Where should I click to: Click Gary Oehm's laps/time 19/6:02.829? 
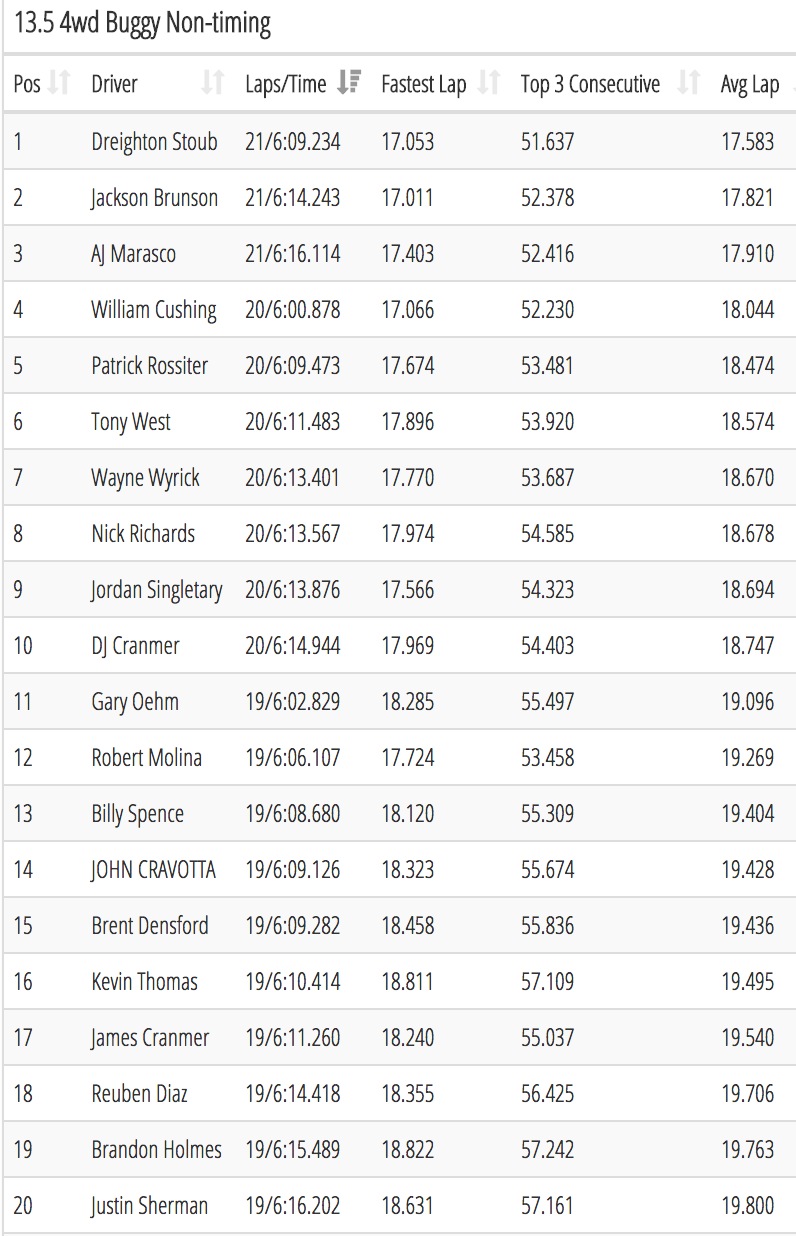tap(292, 702)
